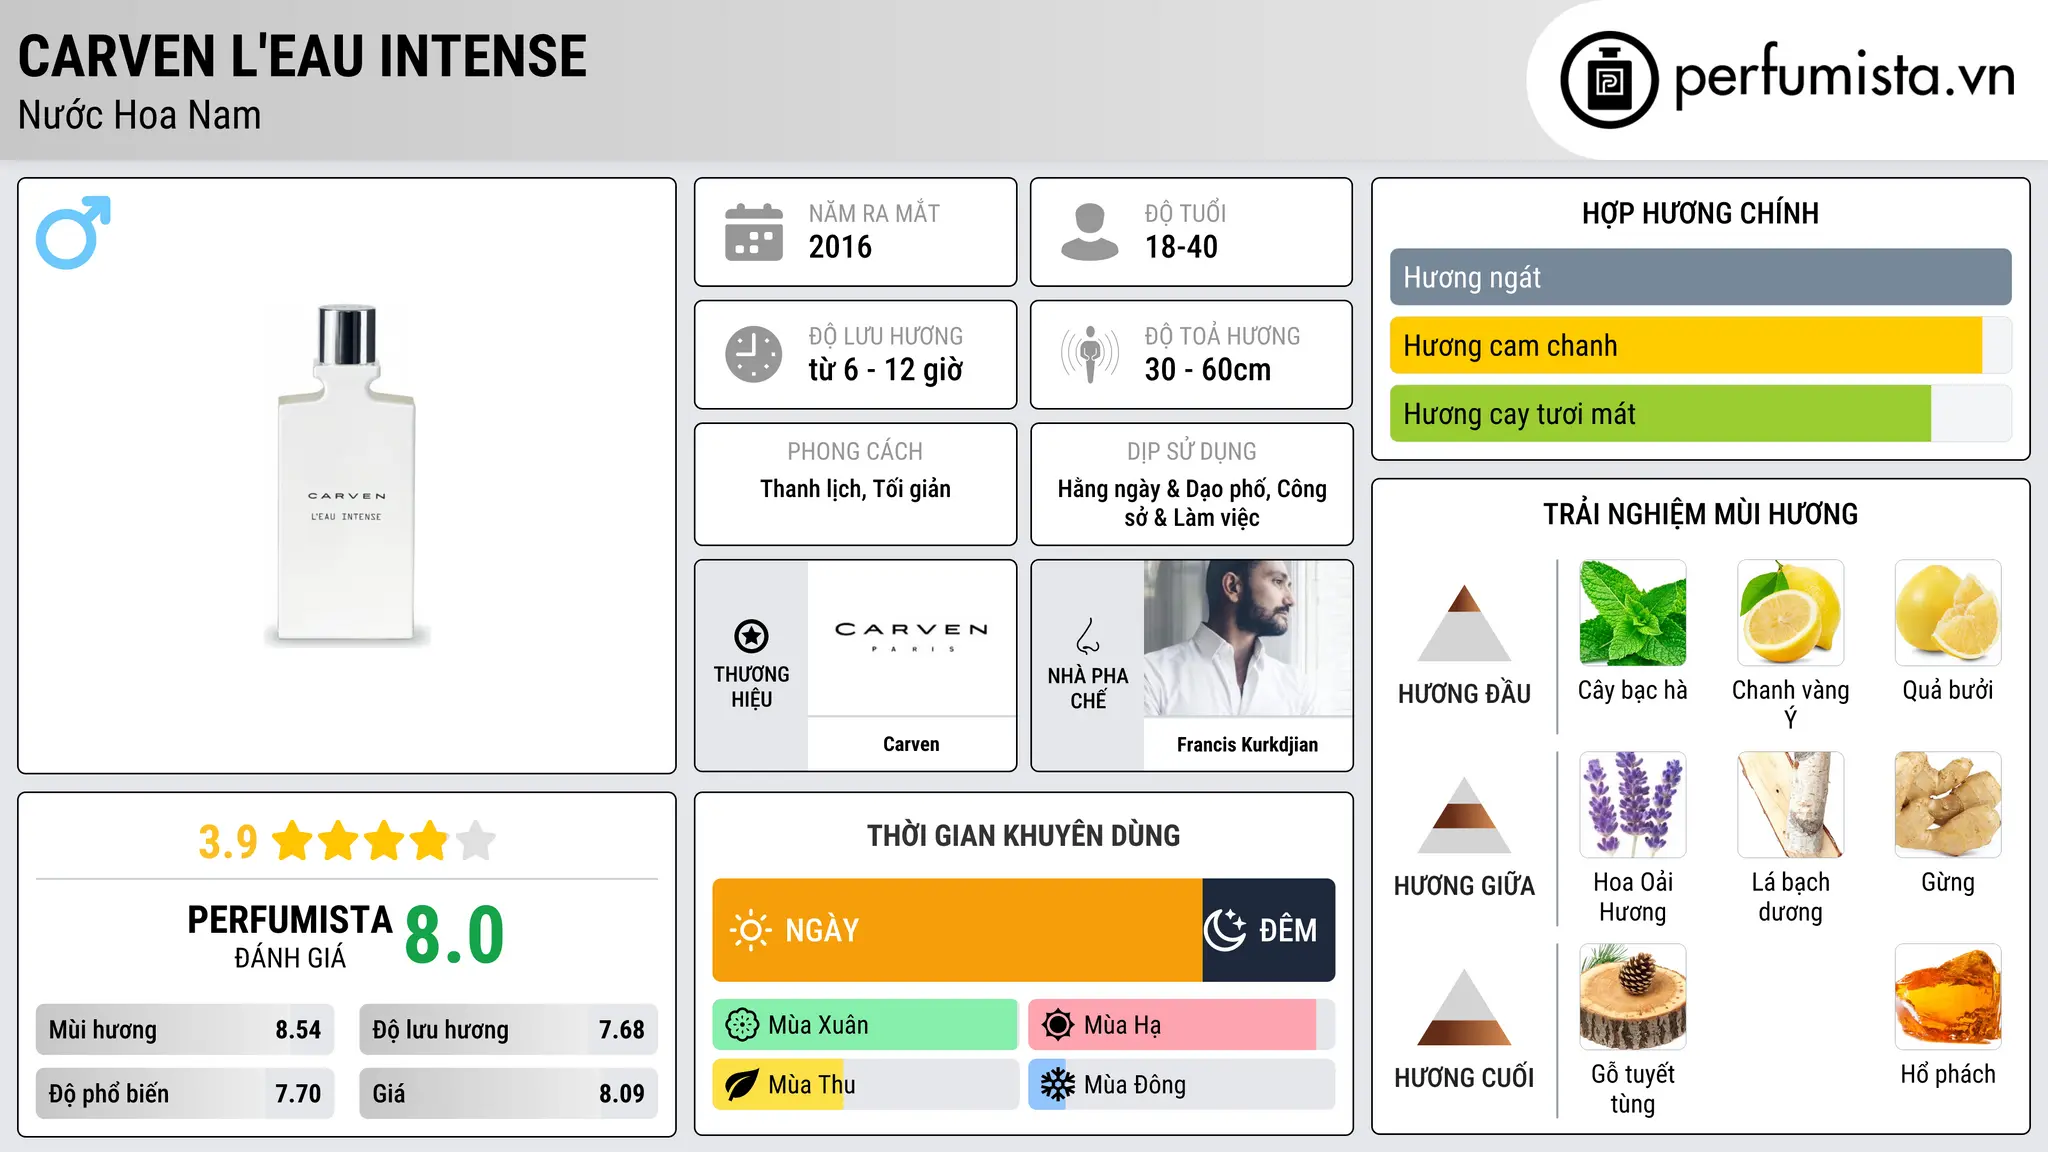Click the Francis Kurkdjian name label
The width and height of the screenshot is (2048, 1152).
pos(1247,744)
